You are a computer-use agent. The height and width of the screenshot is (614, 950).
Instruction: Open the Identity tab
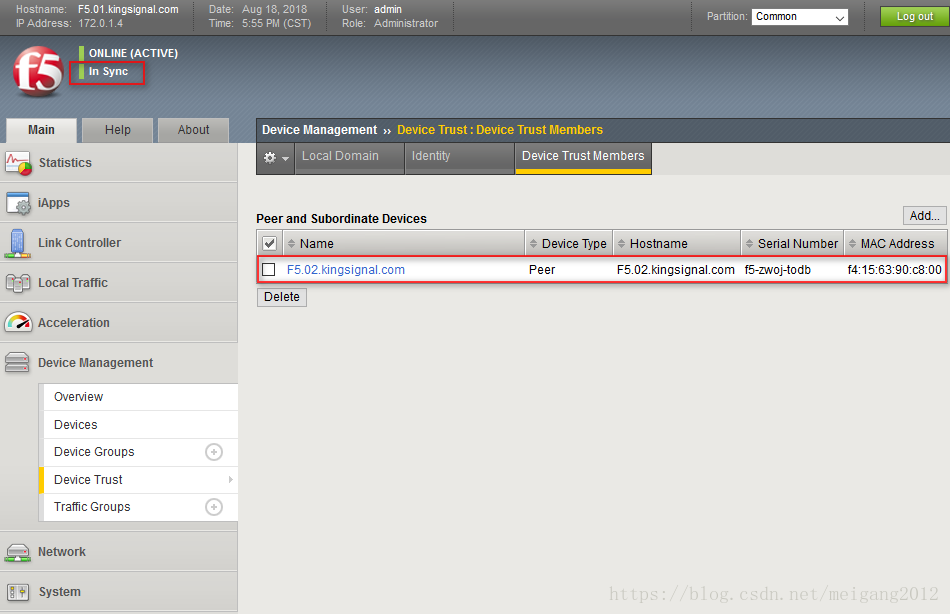[x=459, y=156]
